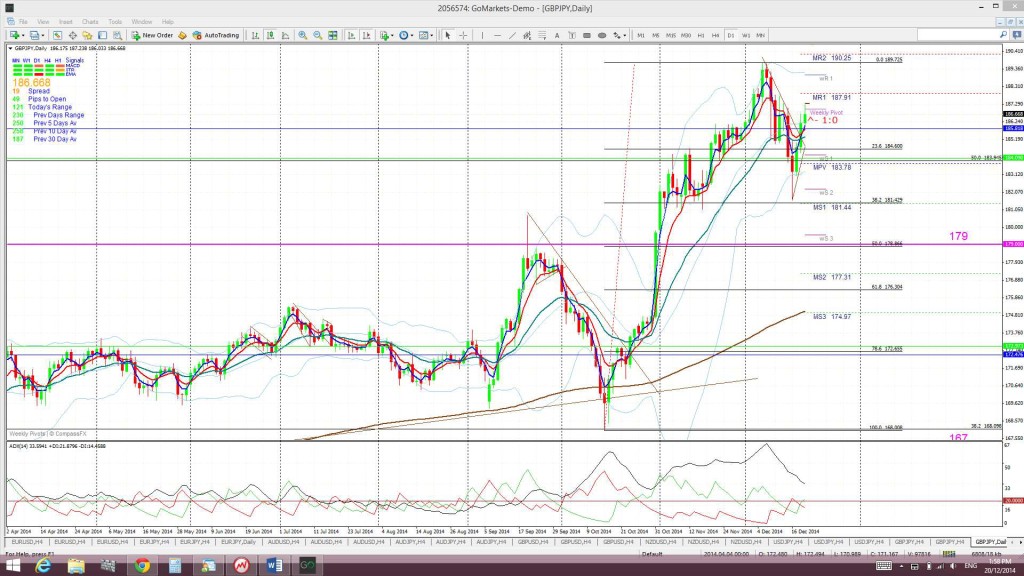Open a new chart from toolbar
This screenshot has width=1024, height=576.
click(x=13, y=35)
